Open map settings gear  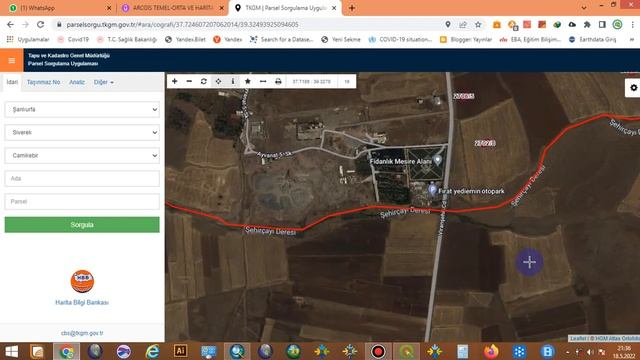click(633, 88)
